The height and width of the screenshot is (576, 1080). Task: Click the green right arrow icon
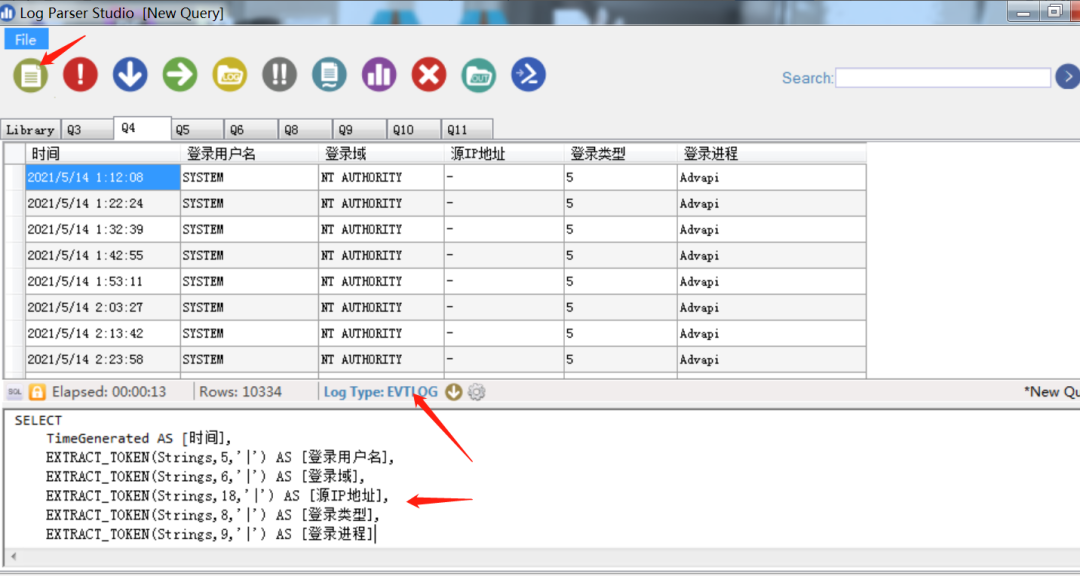(x=180, y=75)
